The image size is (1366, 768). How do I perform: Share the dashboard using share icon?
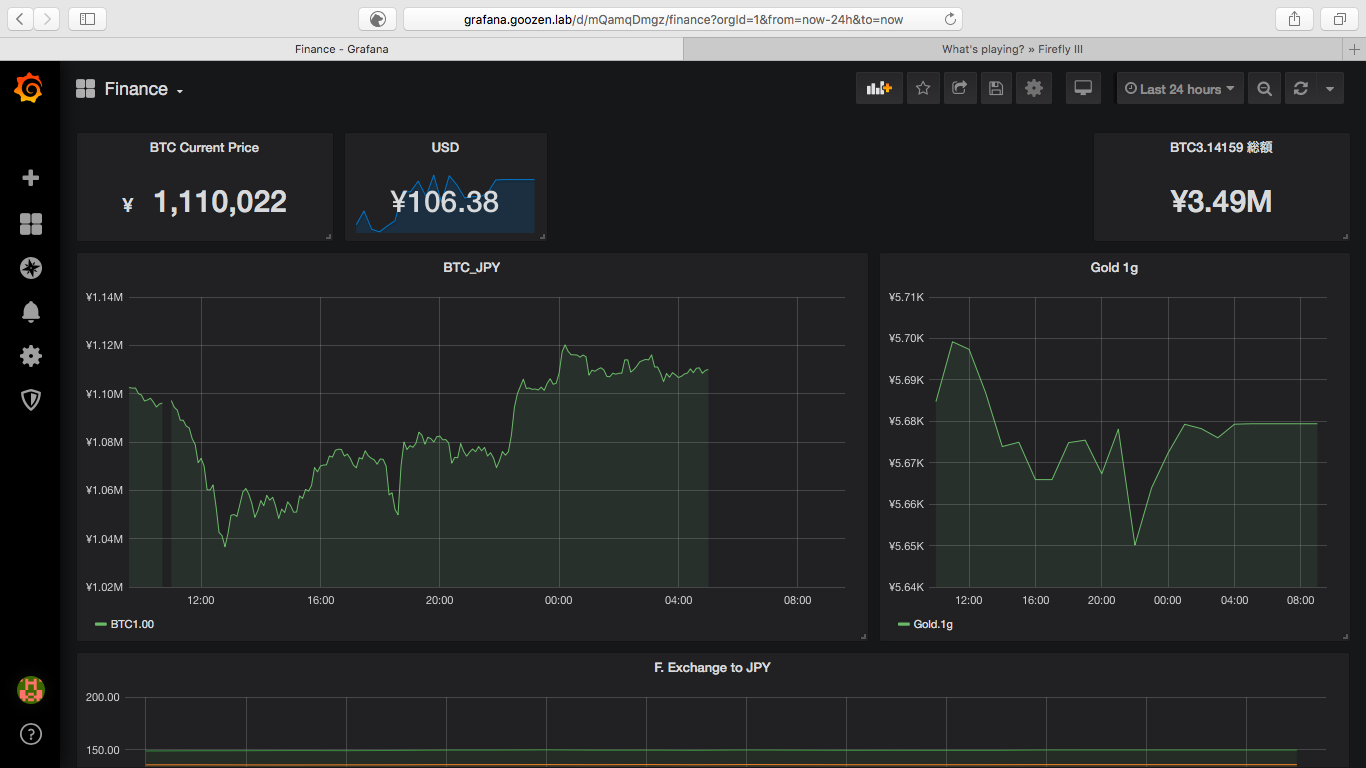(959, 88)
